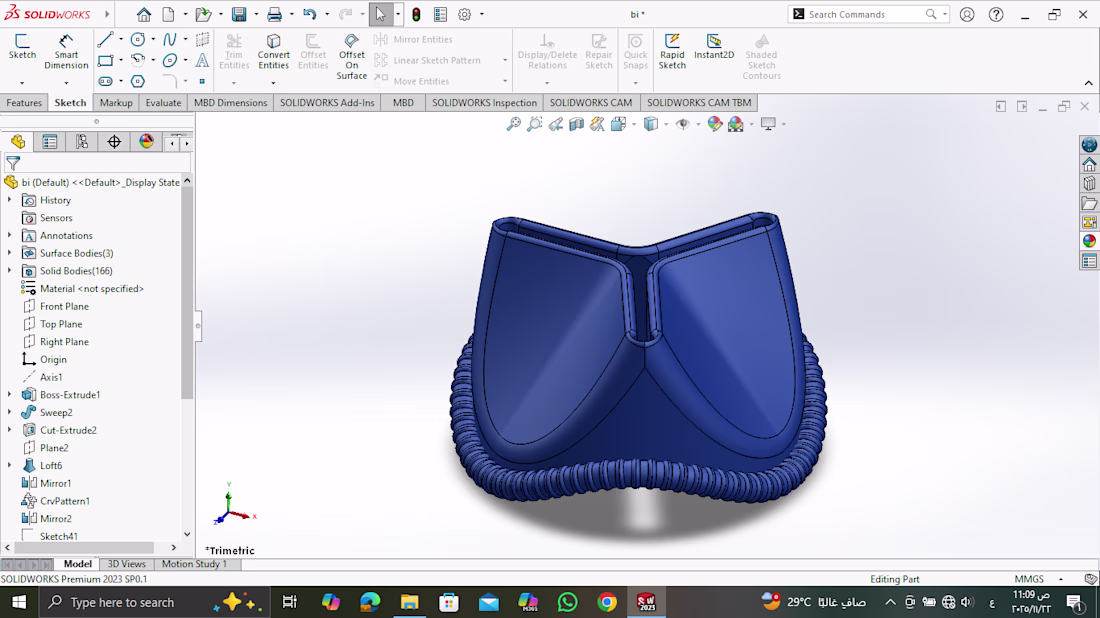Open Motion Study 1 tab
1100x618 pixels.
coord(194,564)
